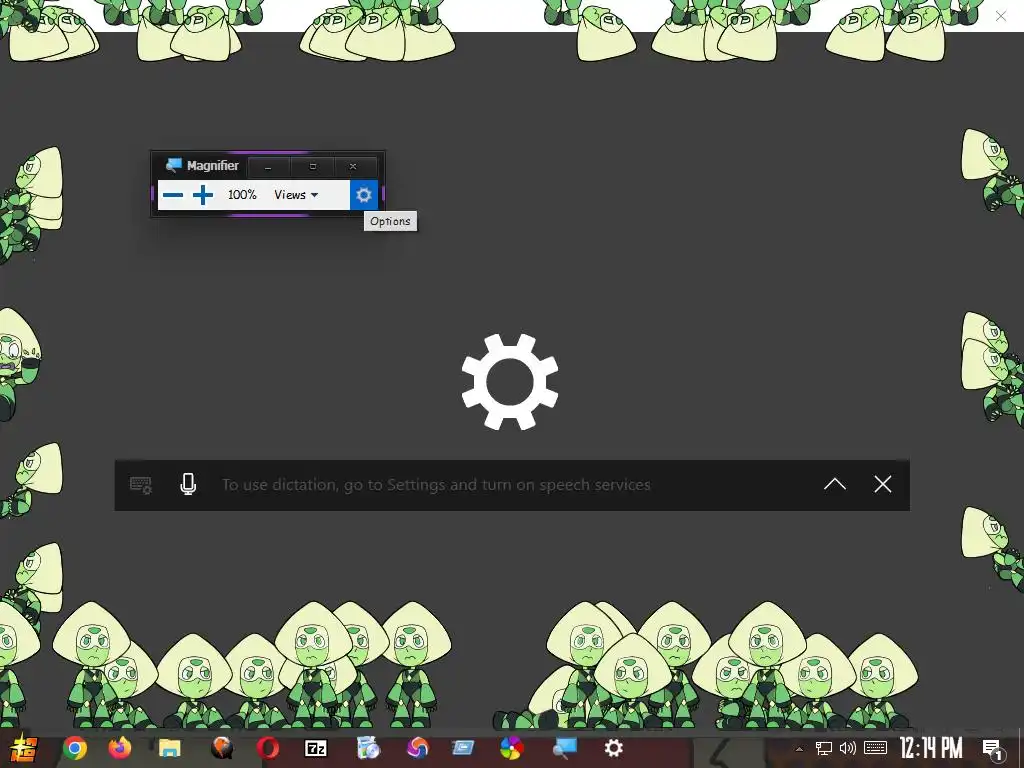Click the keyboard settings icon in dictation bar
The height and width of the screenshot is (768, 1024).
point(141,485)
